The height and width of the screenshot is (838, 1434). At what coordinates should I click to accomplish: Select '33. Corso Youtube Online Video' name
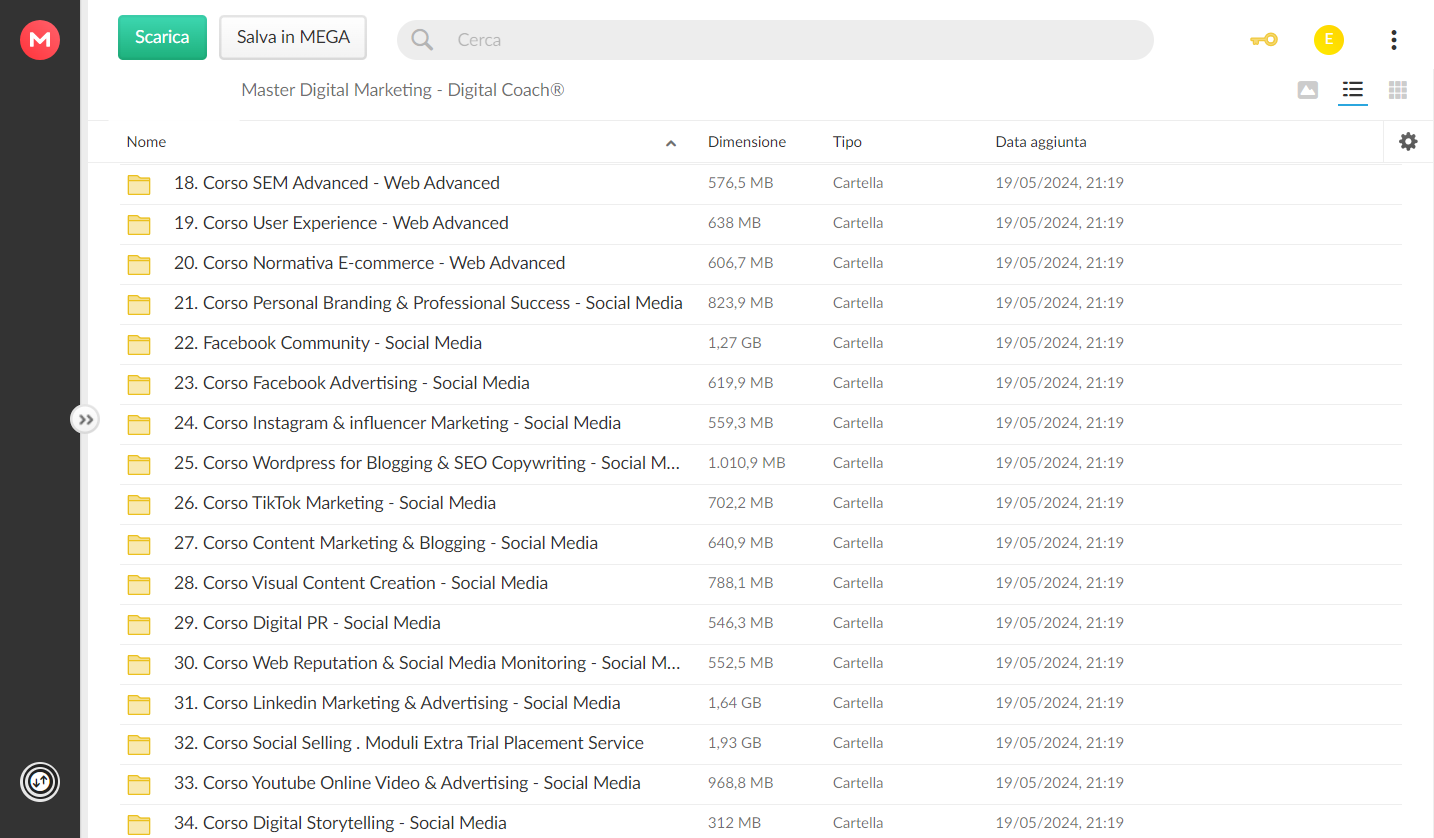tap(407, 783)
